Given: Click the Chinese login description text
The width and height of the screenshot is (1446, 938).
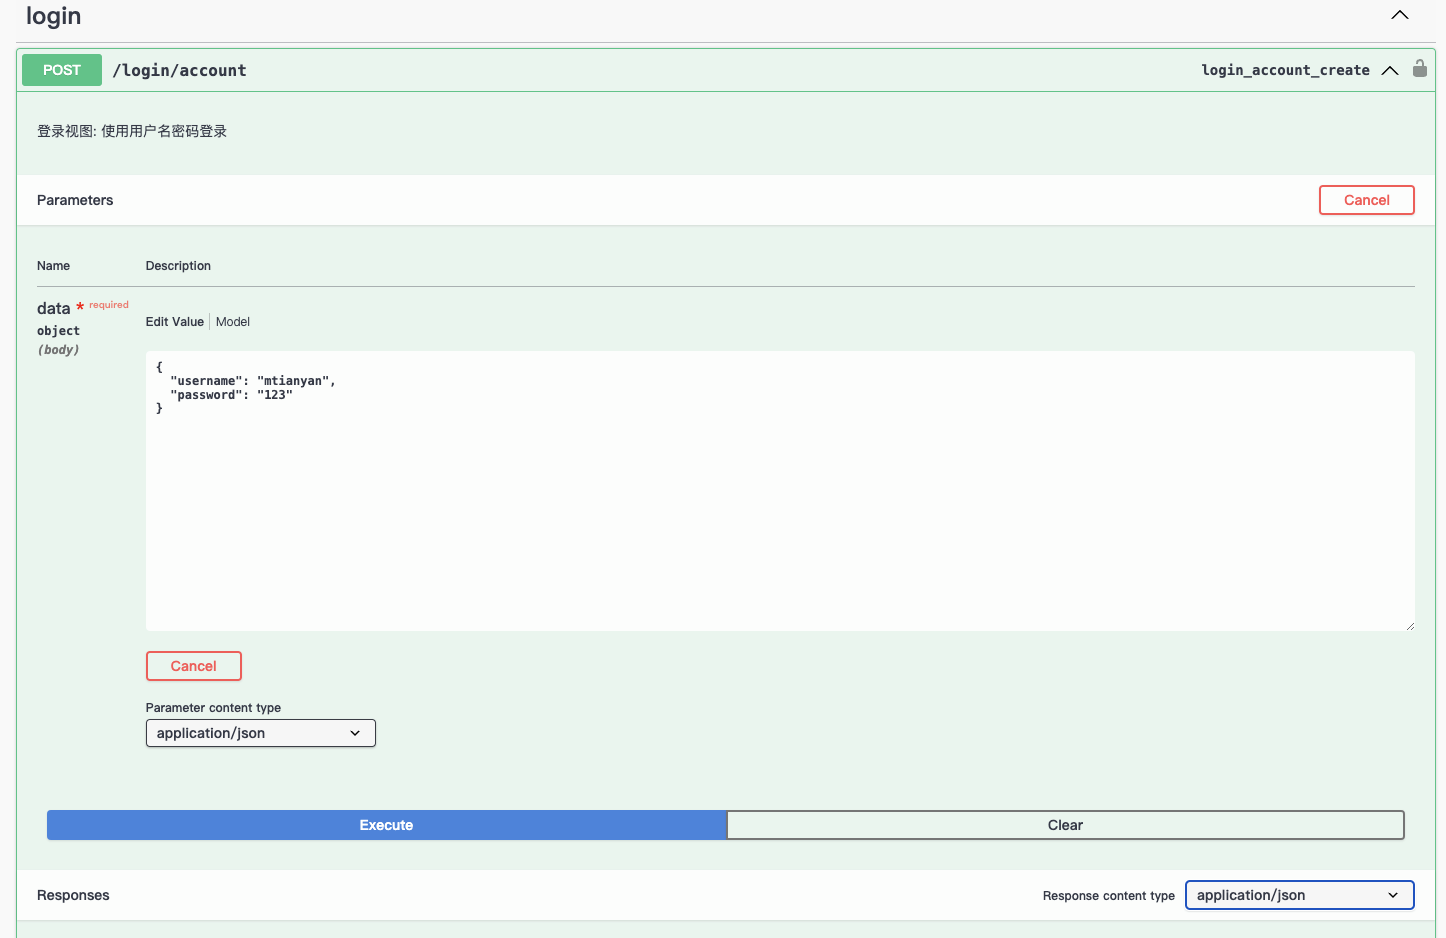Looking at the screenshot, I should pyautogui.click(x=132, y=131).
